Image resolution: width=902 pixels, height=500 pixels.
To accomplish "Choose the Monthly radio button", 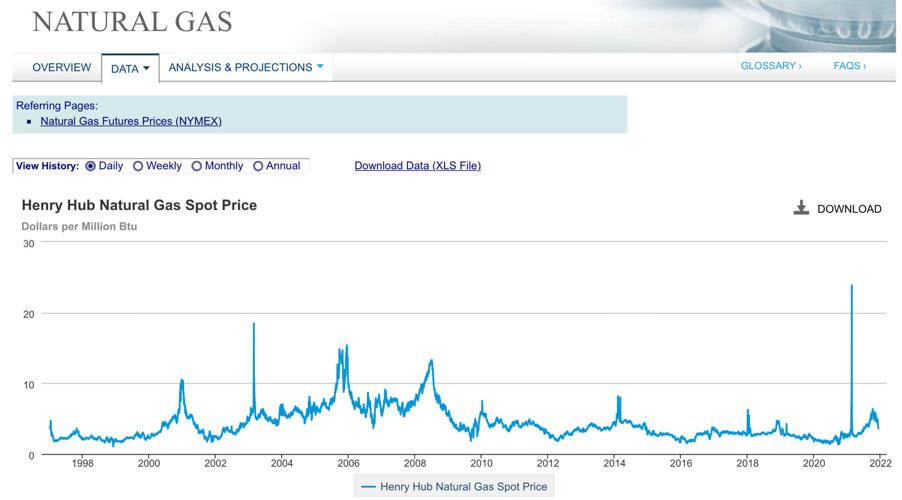I will (197, 166).
